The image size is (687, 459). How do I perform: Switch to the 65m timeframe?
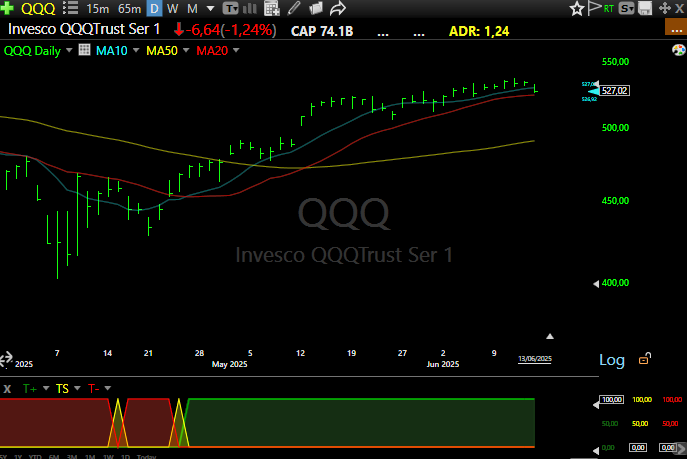click(x=130, y=9)
